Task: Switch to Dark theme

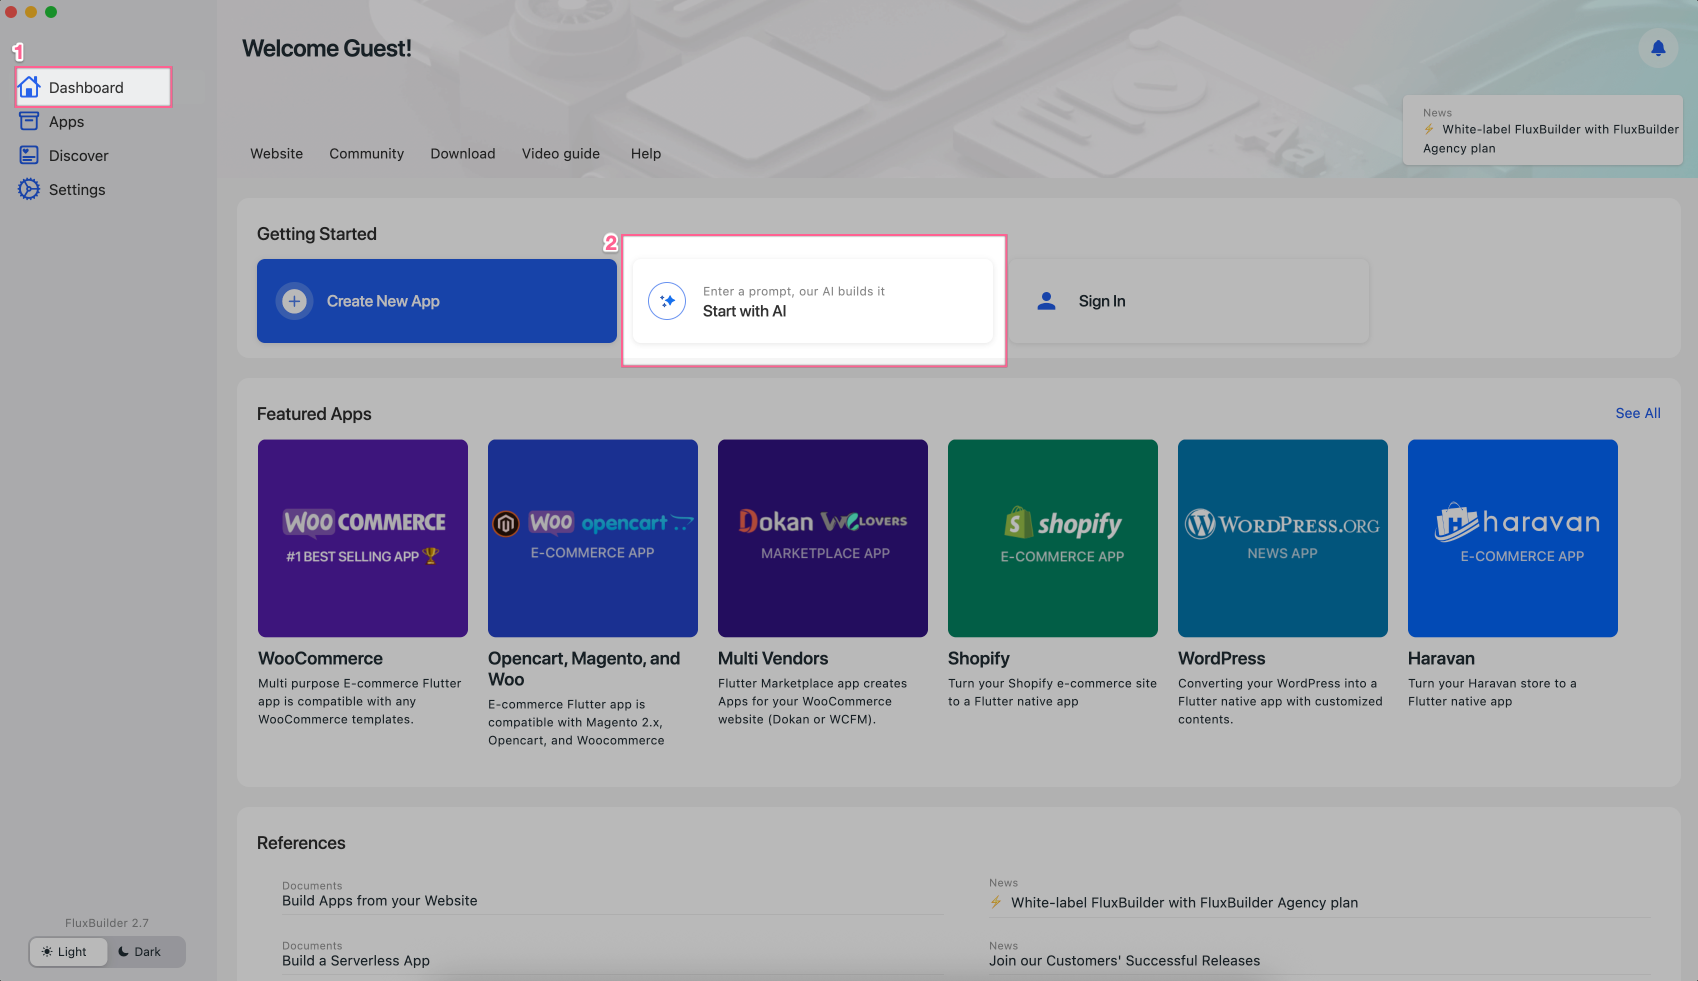Action: tap(146, 952)
